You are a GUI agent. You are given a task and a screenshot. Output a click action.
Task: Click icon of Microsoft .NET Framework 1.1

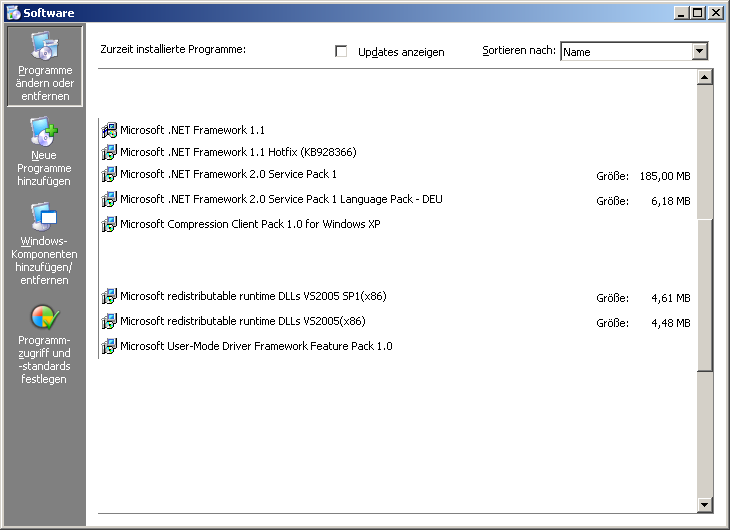tap(109, 130)
